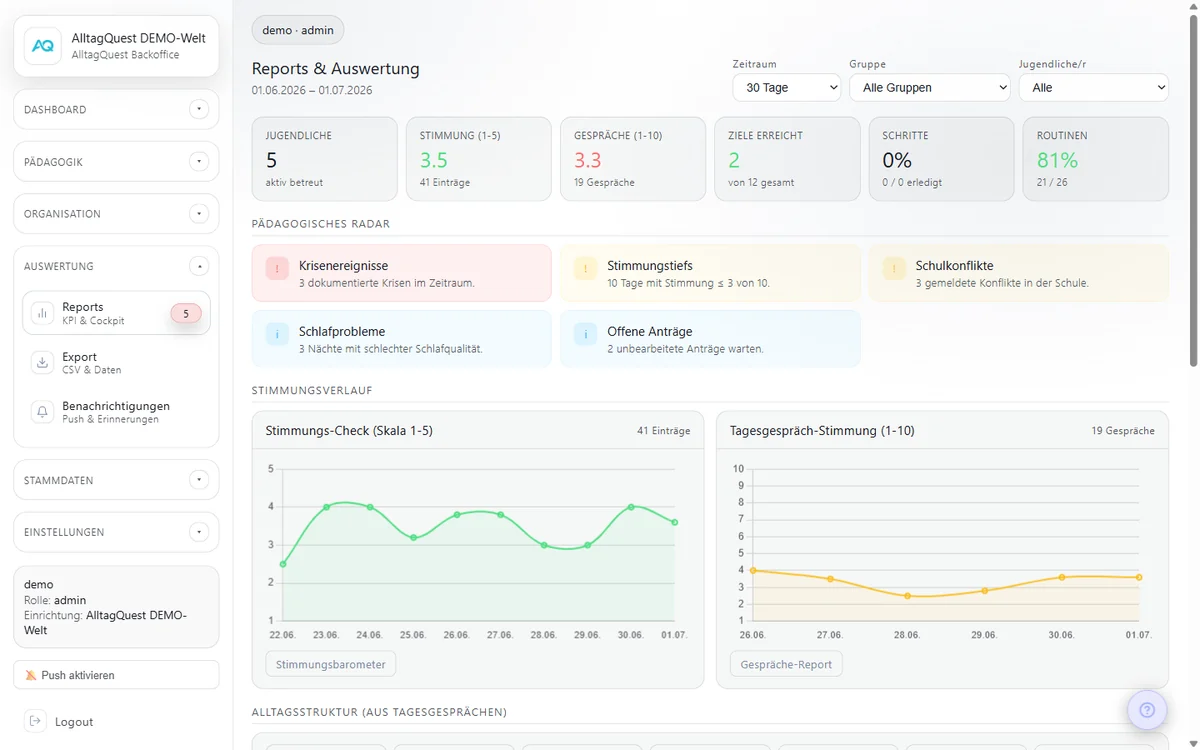Collapse the AUSWERTUNG sidebar section

point(199,266)
